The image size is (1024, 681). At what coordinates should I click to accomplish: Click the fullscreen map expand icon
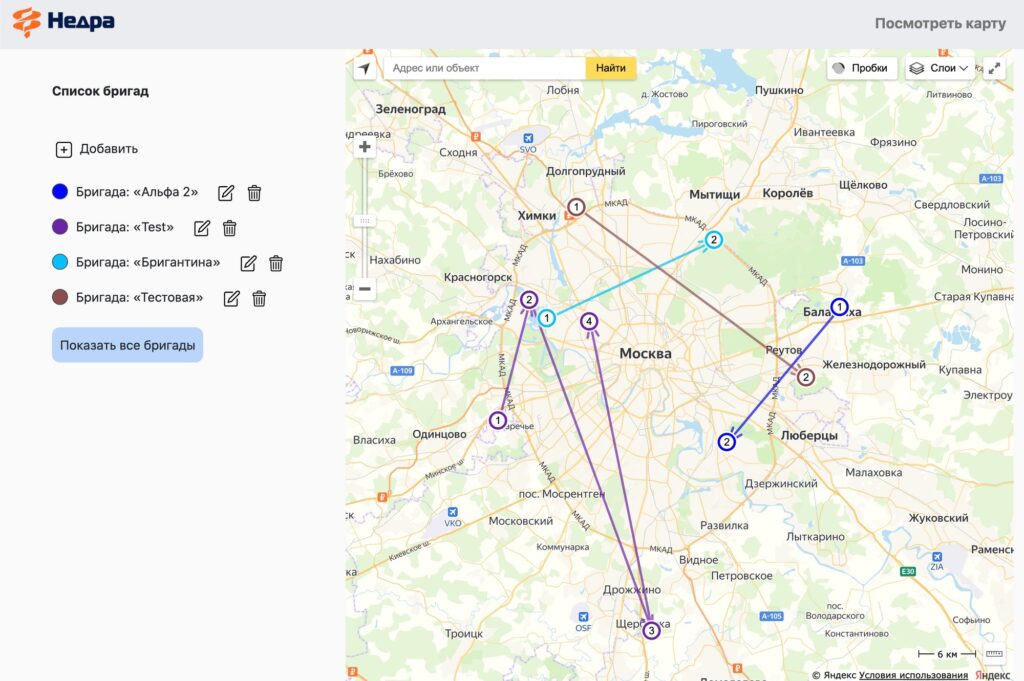tap(994, 68)
